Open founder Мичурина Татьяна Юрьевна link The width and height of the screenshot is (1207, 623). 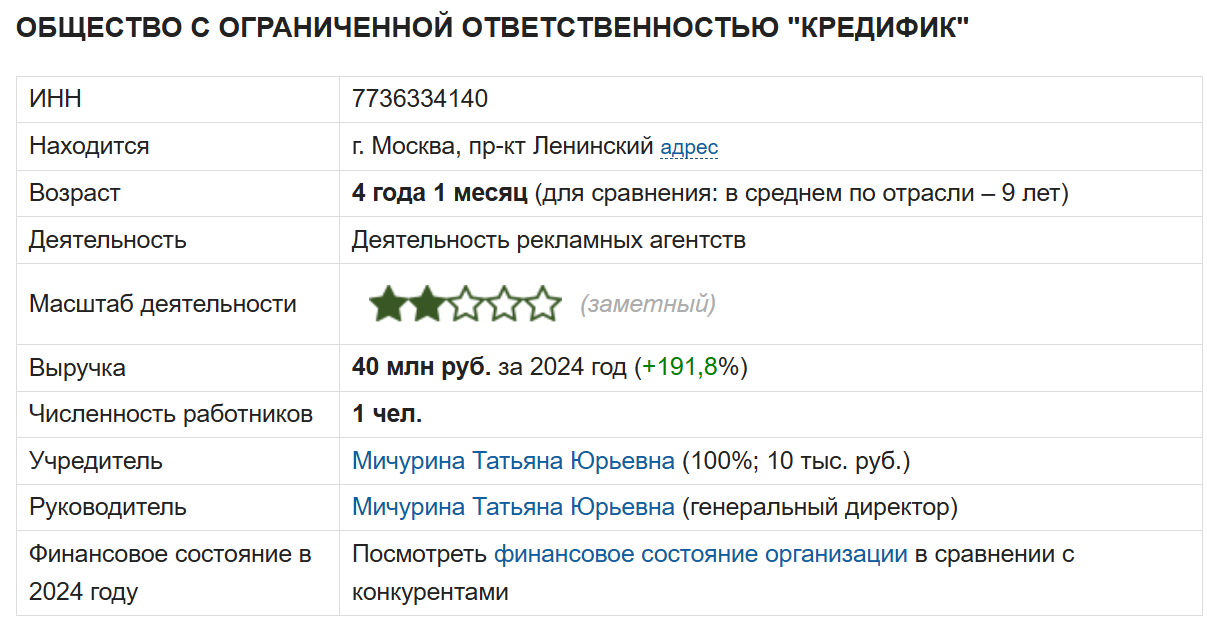tap(513, 461)
